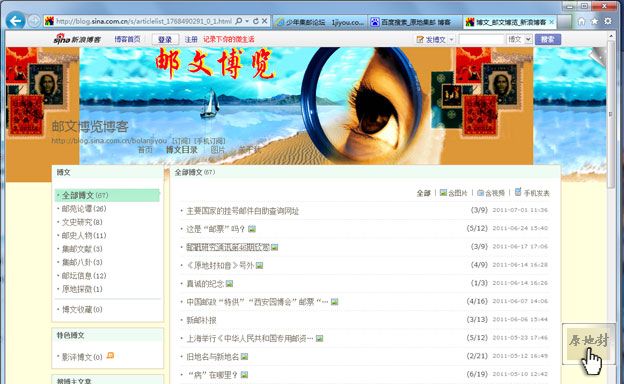Image resolution: width=624 pixels, height=384 pixels.
Task: Open the 博文 search type dropdown
Action: click(519, 39)
